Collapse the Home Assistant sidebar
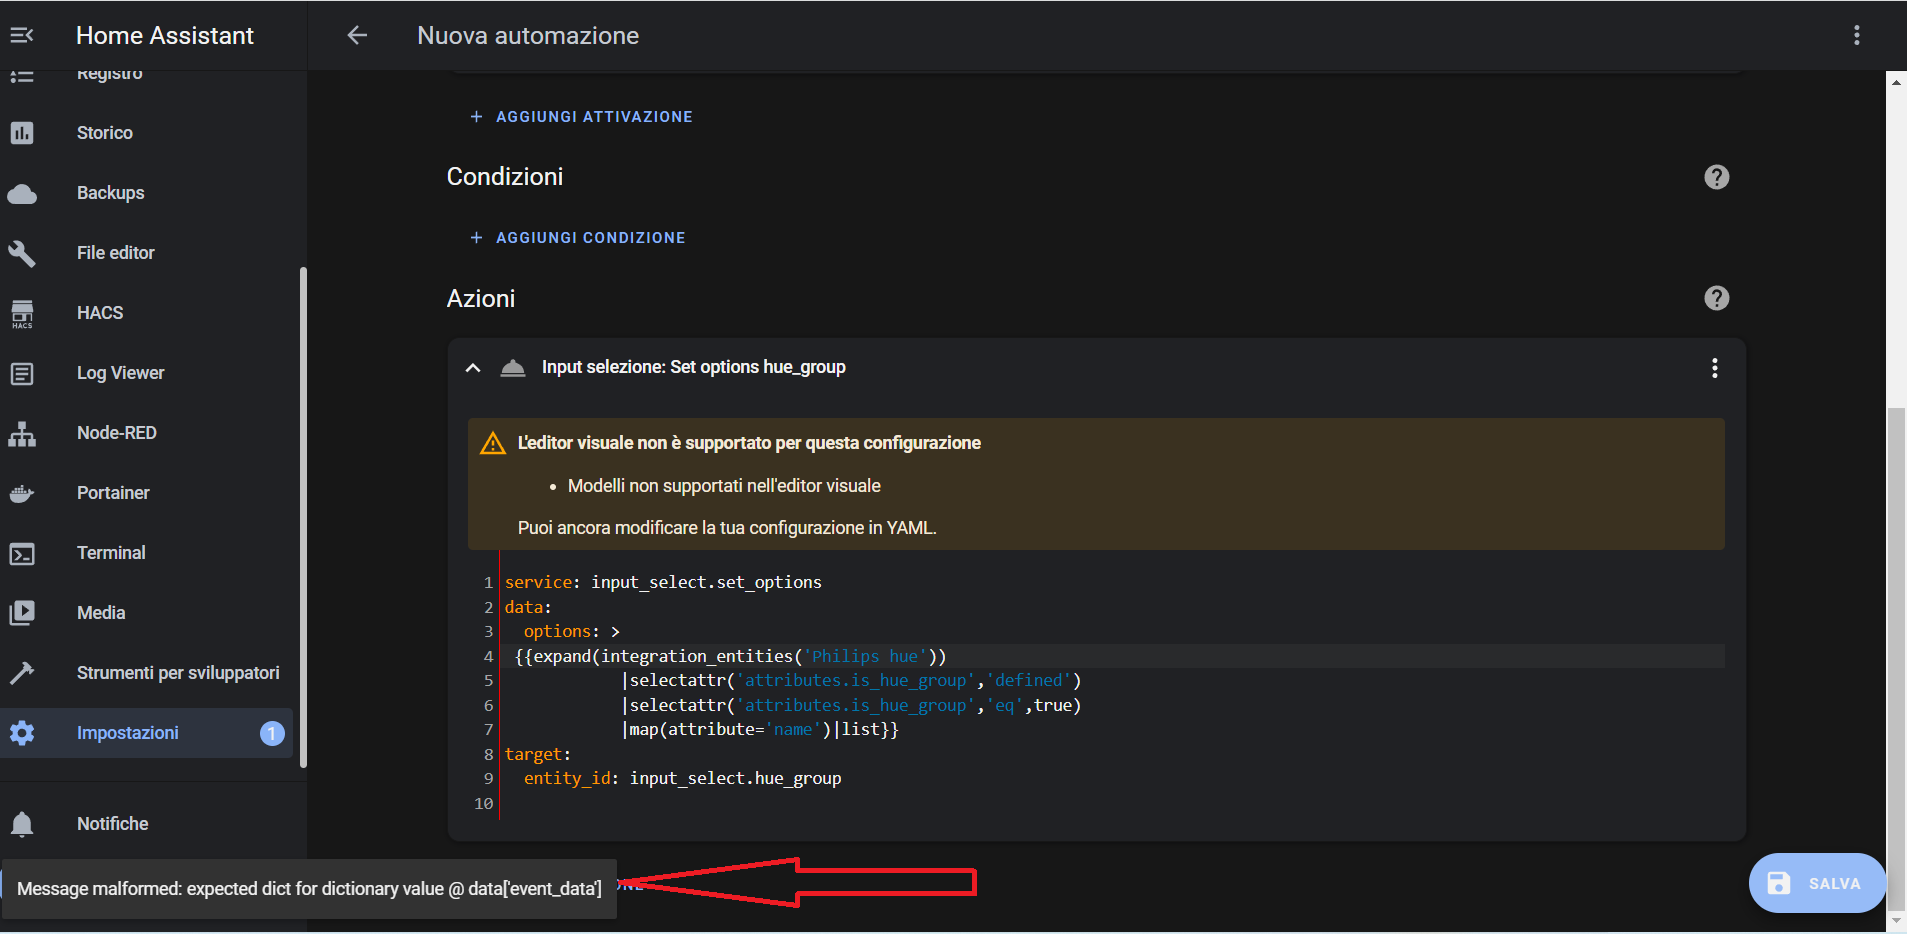The height and width of the screenshot is (934, 1920). 21,35
